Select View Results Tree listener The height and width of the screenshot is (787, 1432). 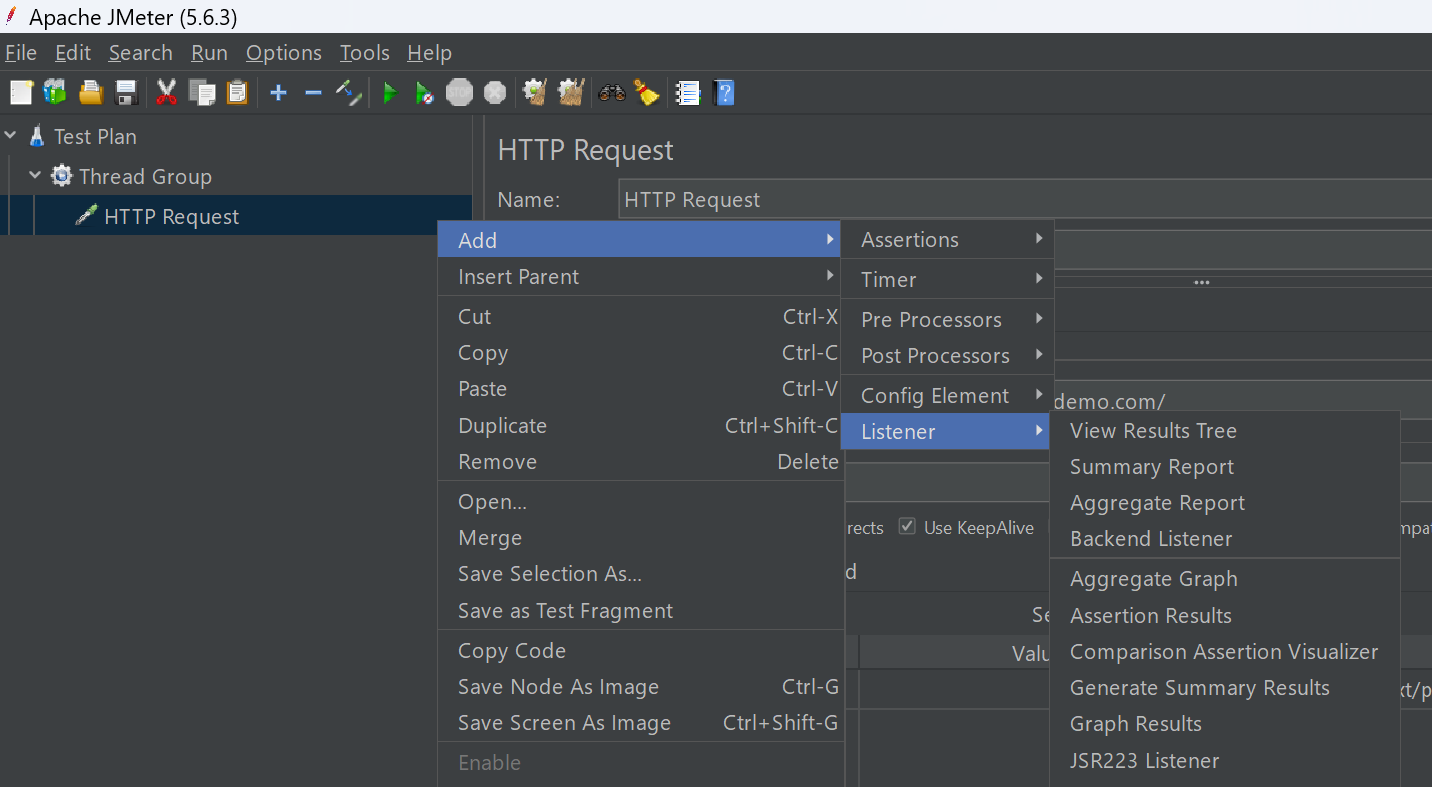(x=1225, y=431)
